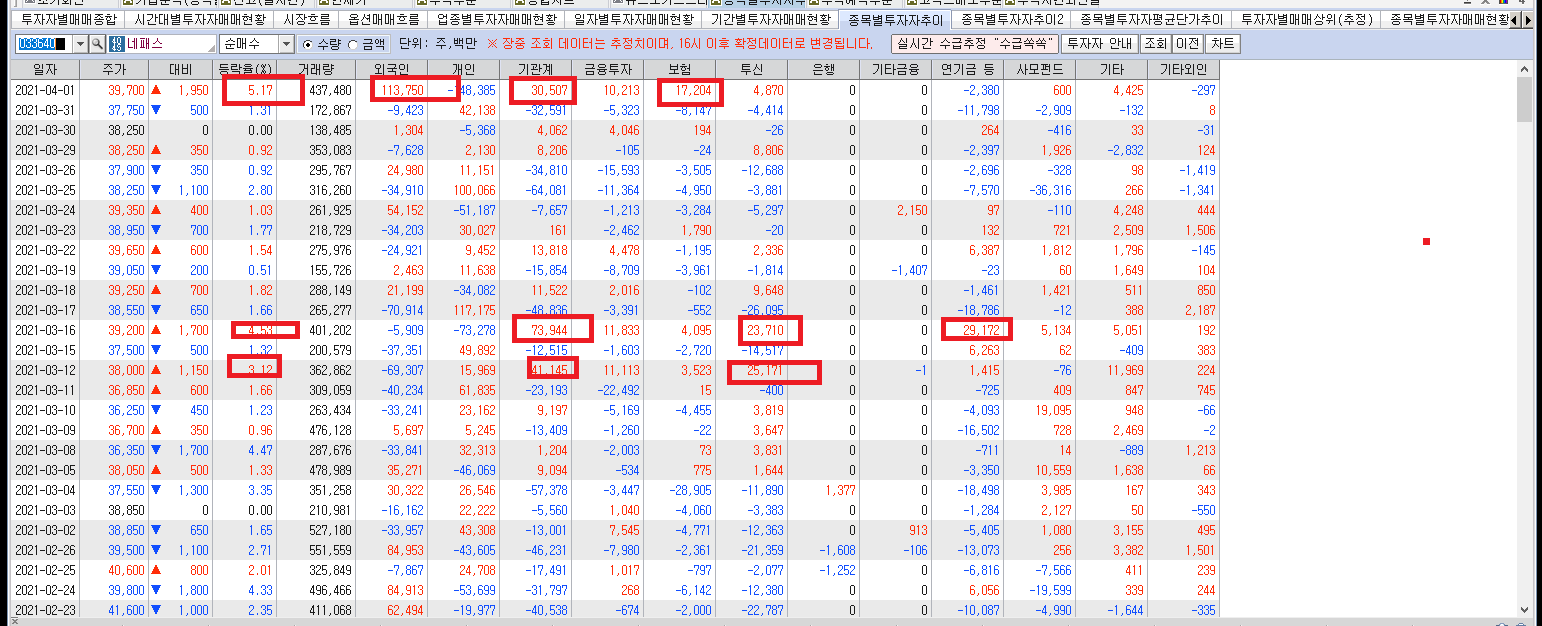This screenshot has height=626, width=1542.
Task: Select the 2021-04-01 date row
Action: 615,90
